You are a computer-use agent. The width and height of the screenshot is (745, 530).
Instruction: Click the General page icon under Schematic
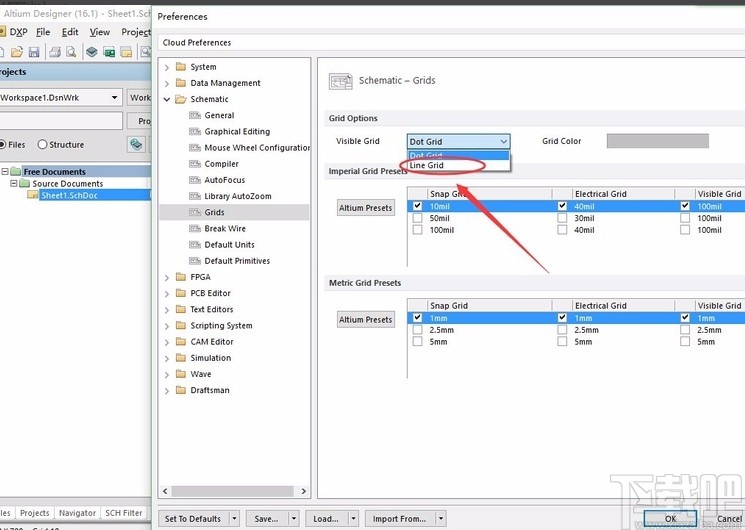click(195, 115)
